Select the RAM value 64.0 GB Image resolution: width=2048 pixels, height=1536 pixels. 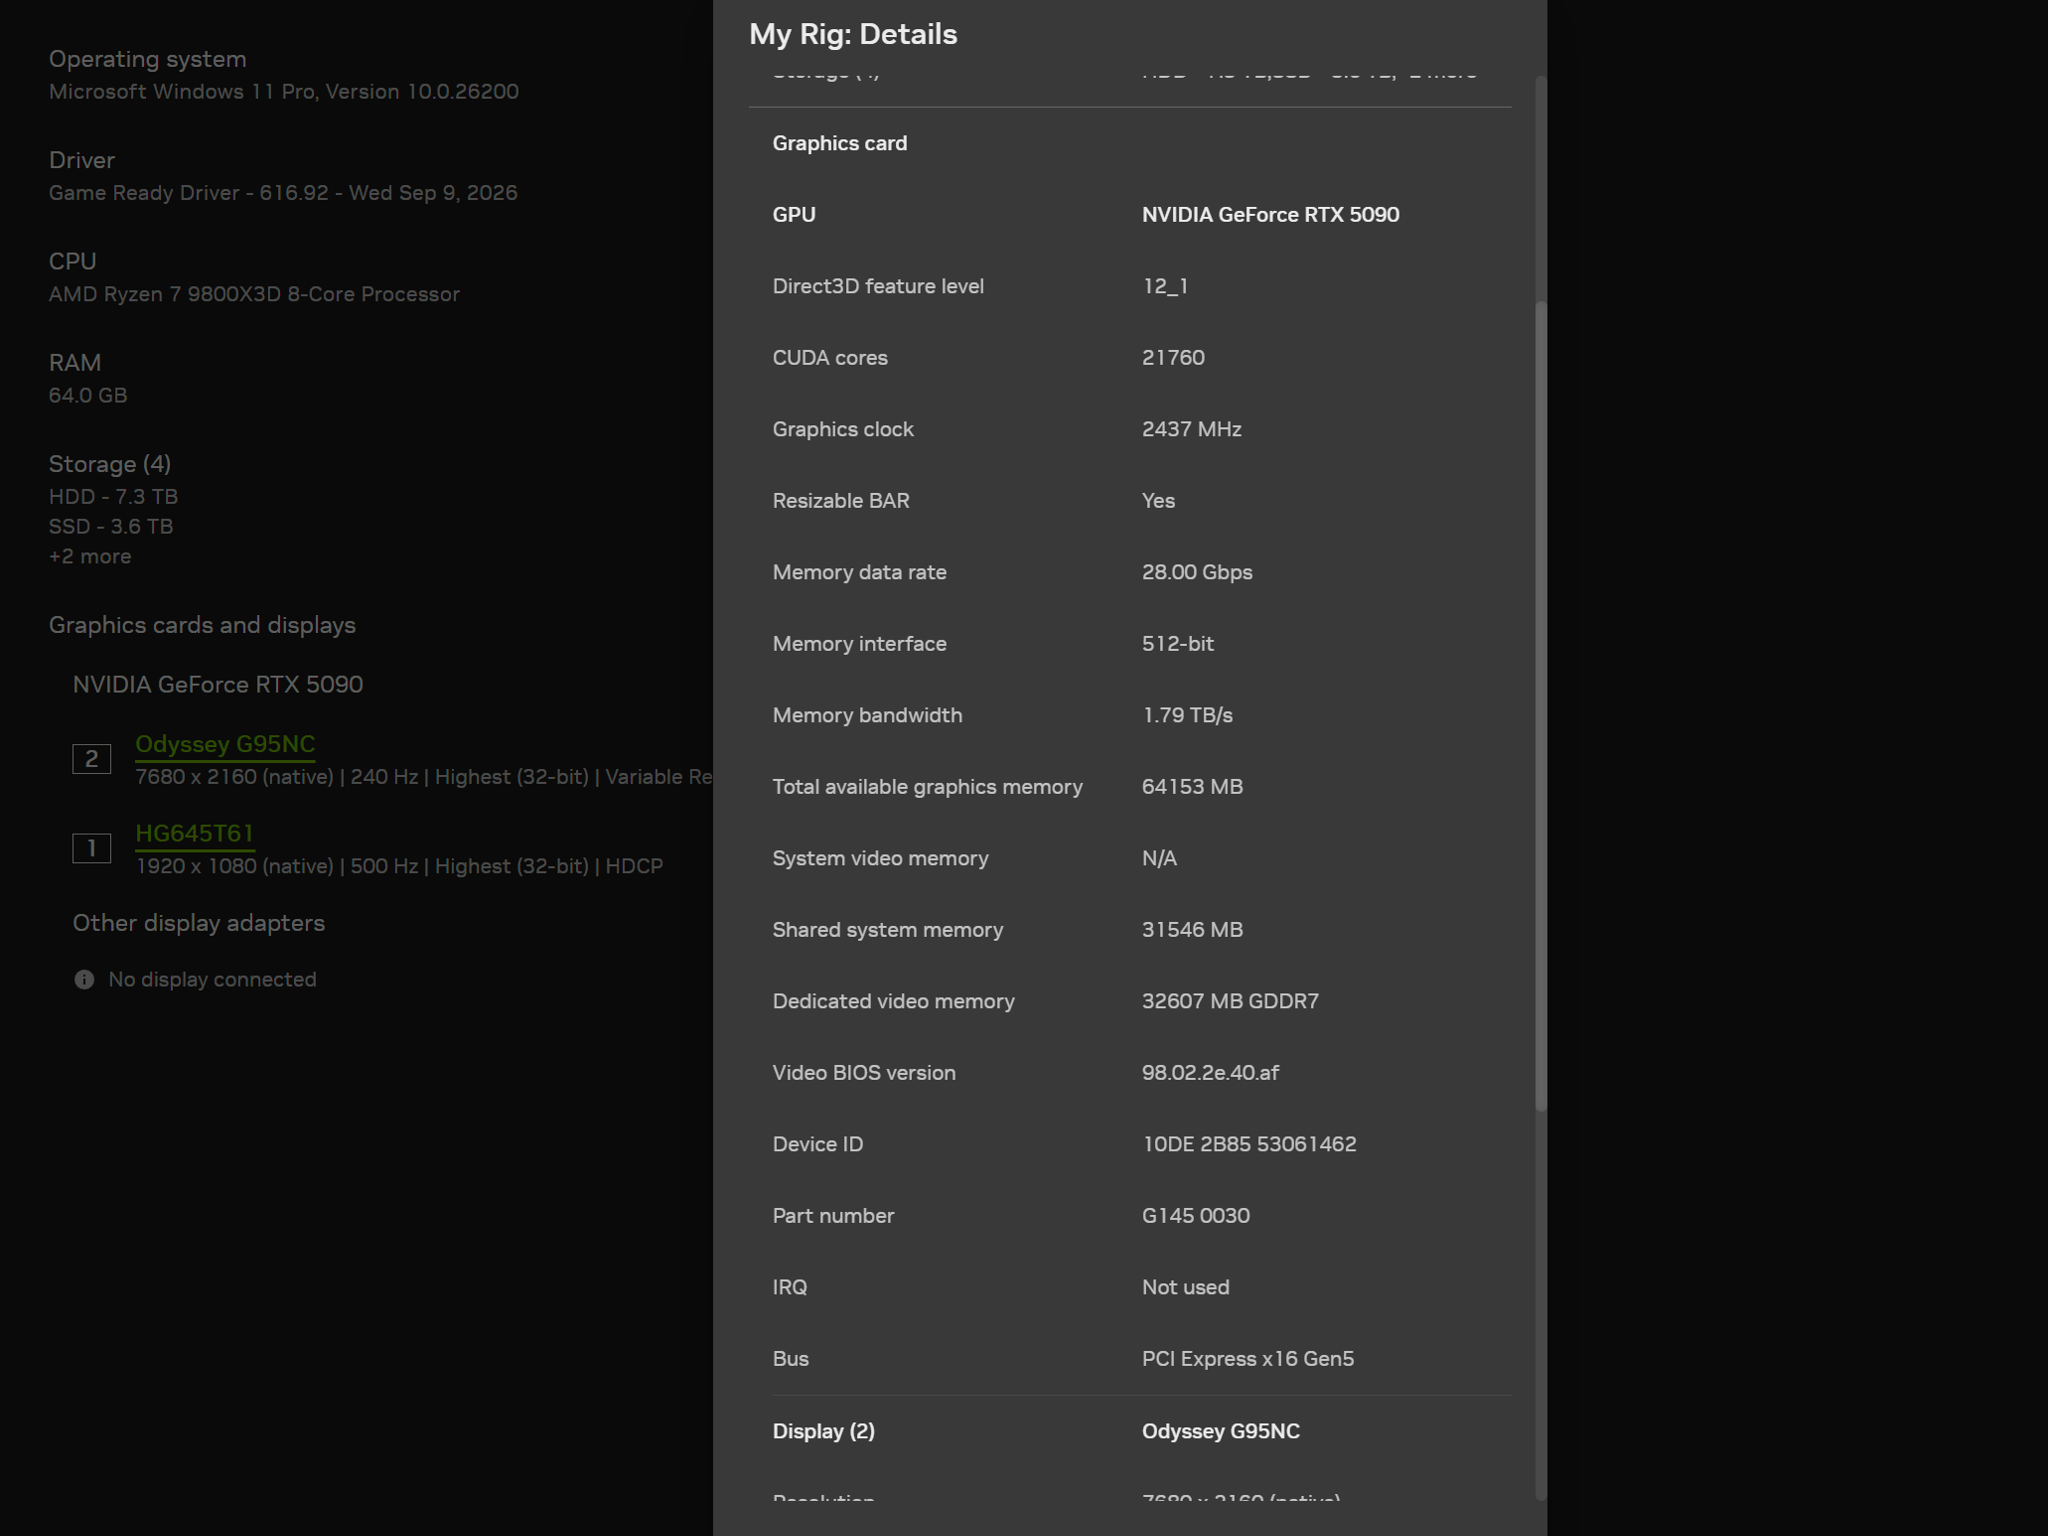(x=88, y=395)
